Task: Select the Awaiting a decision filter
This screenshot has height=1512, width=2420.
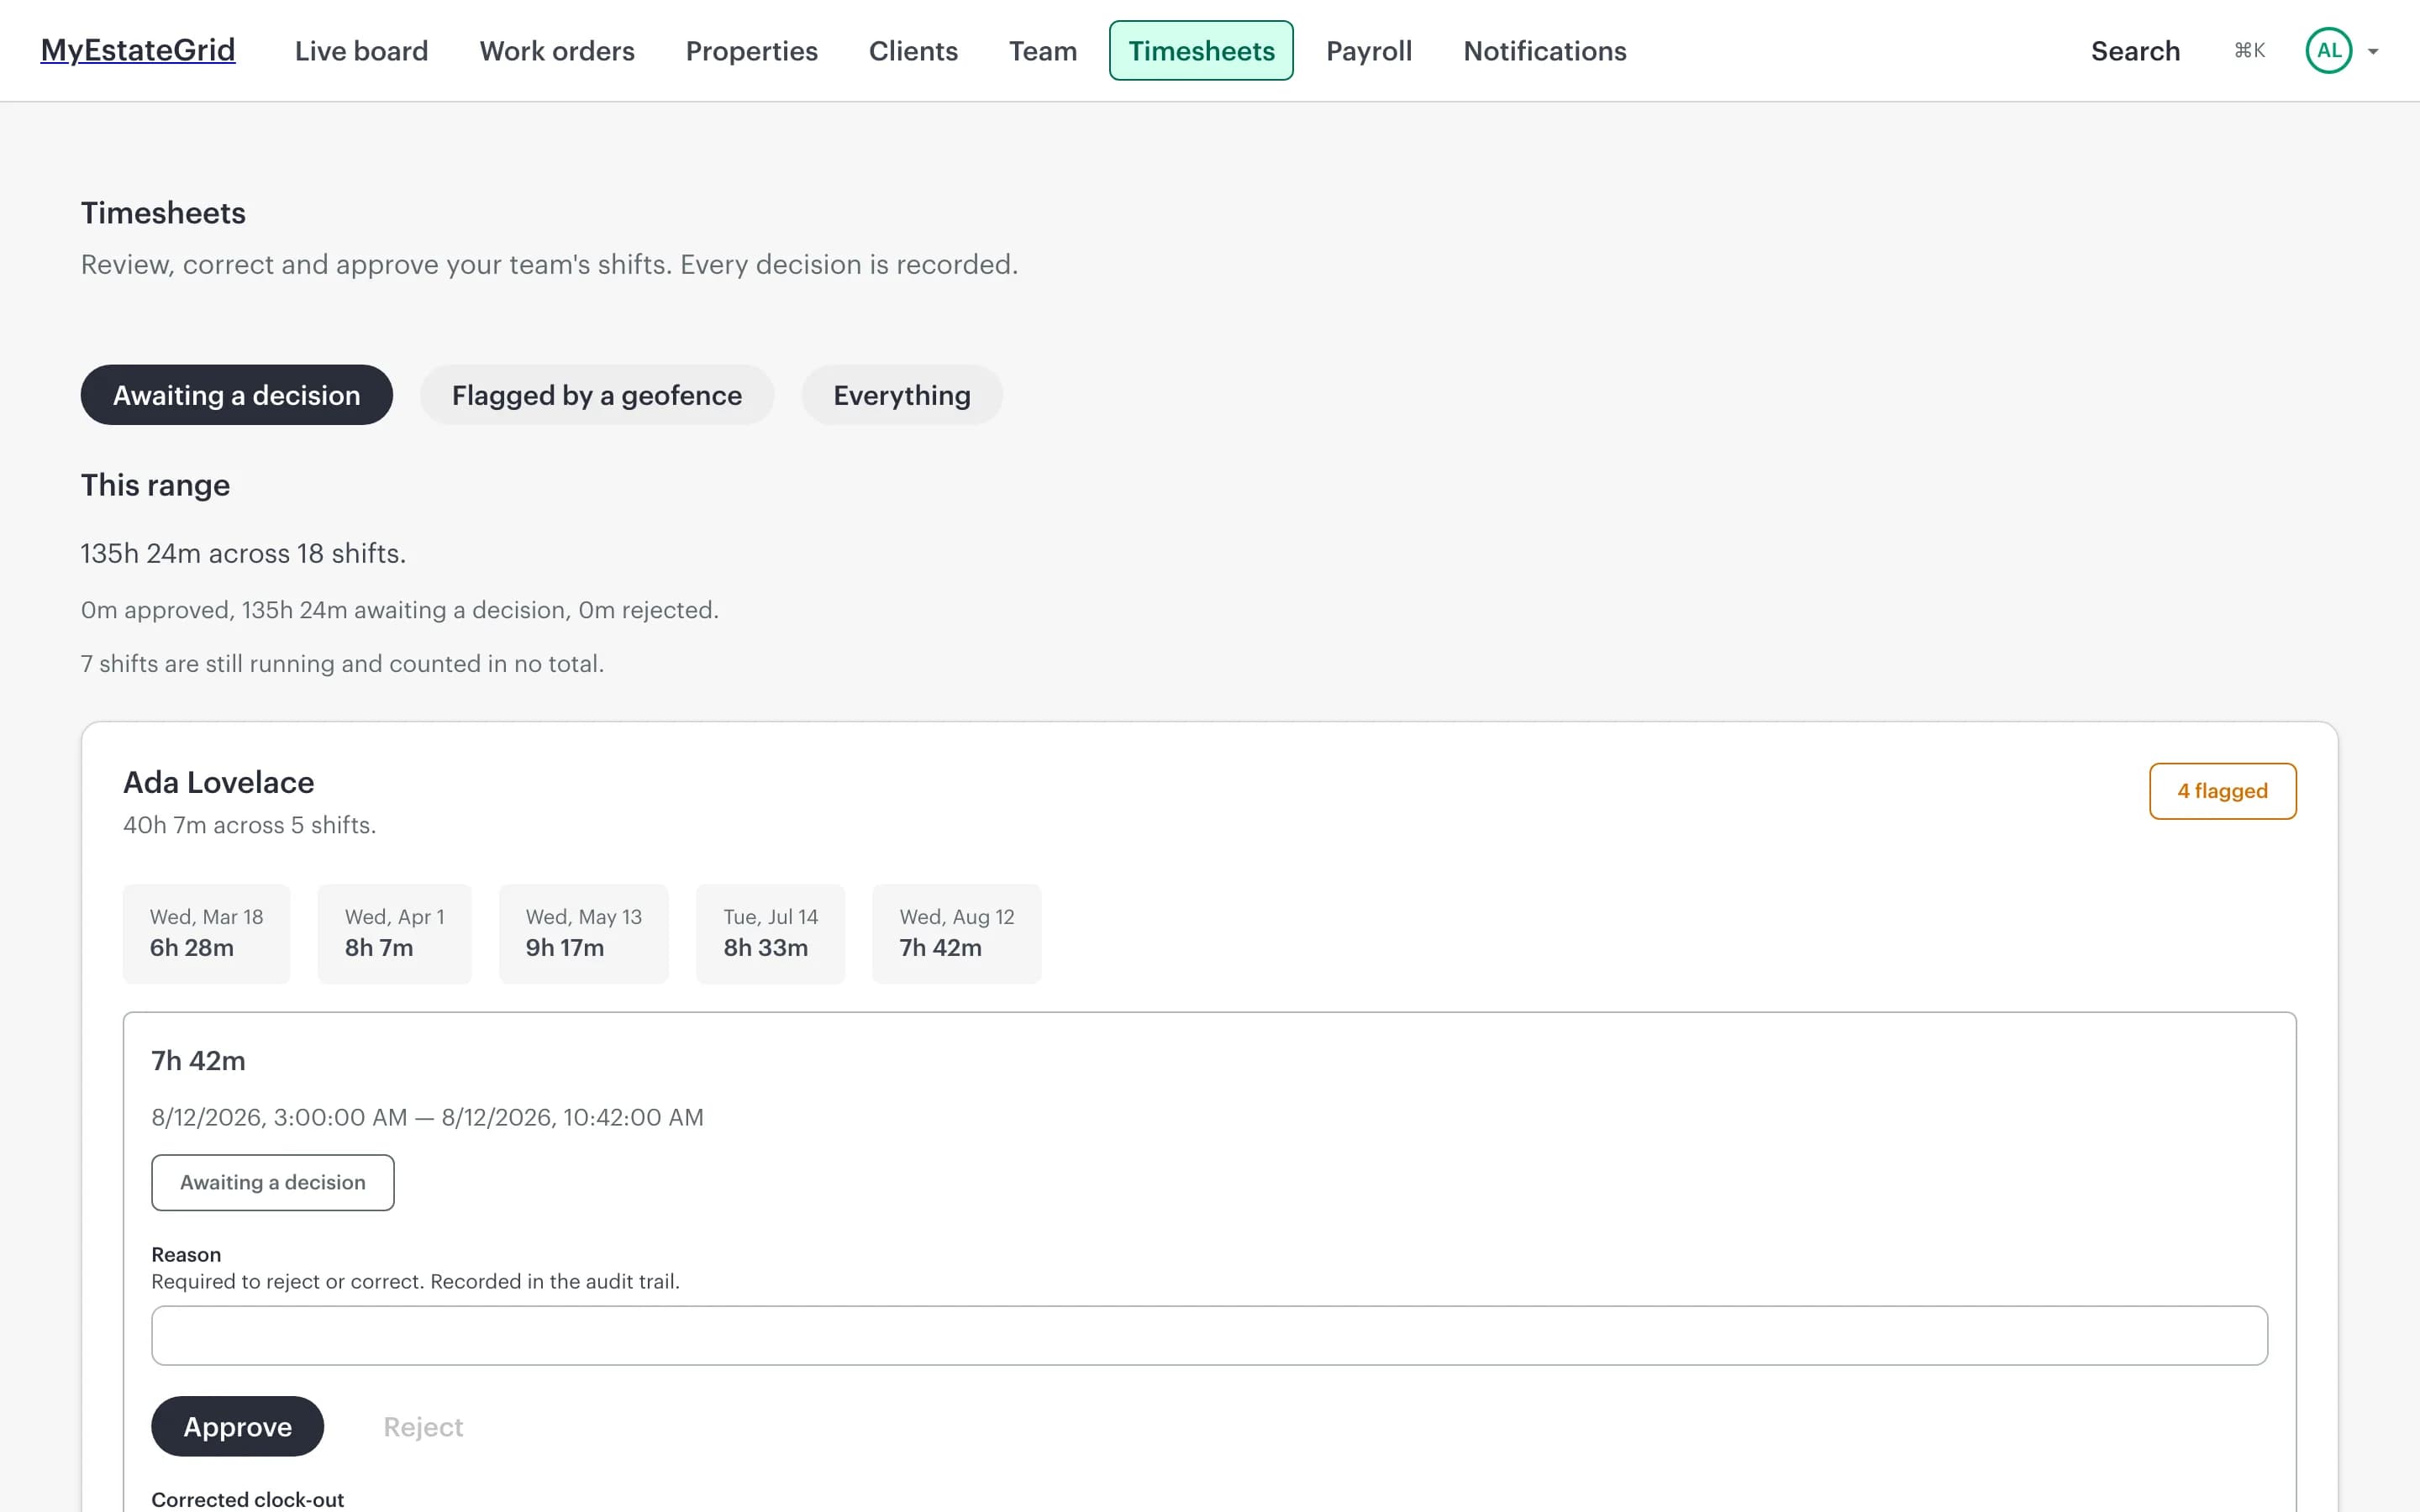Action: (236, 395)
